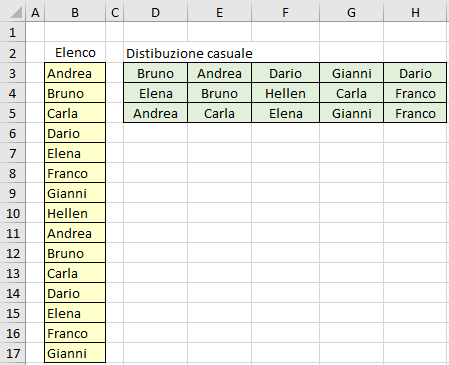Select row 1 header
This screenshot has width=449, height=365.
pos(13,32)
